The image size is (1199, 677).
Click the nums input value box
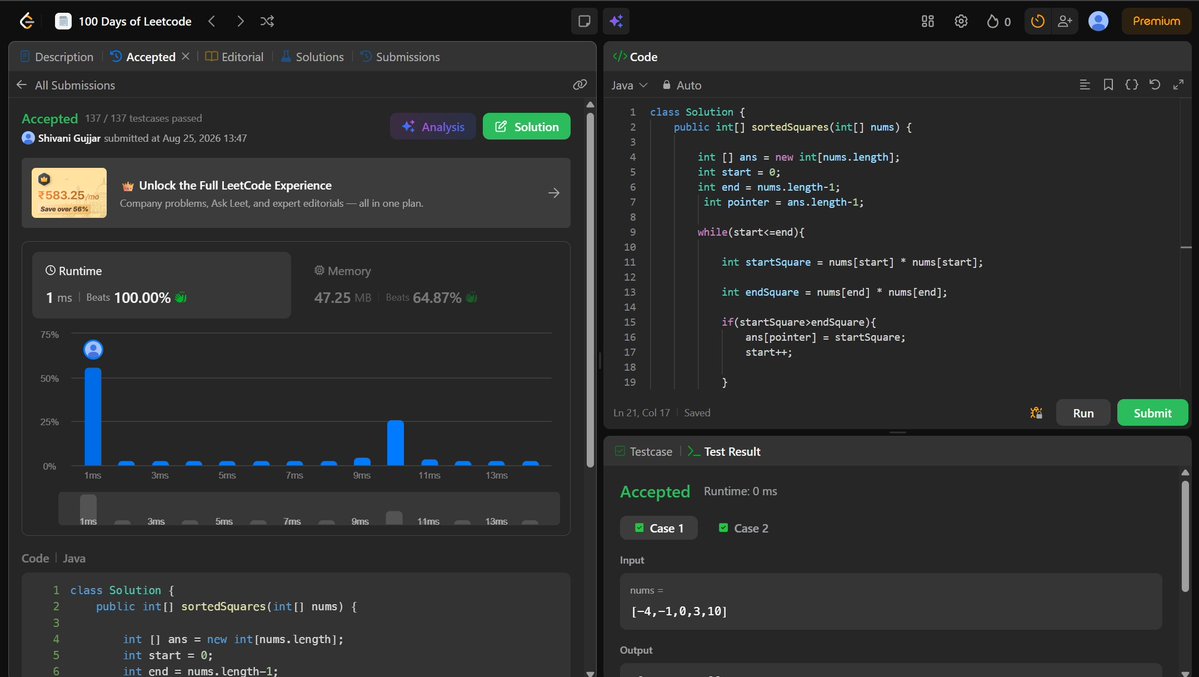891,601
